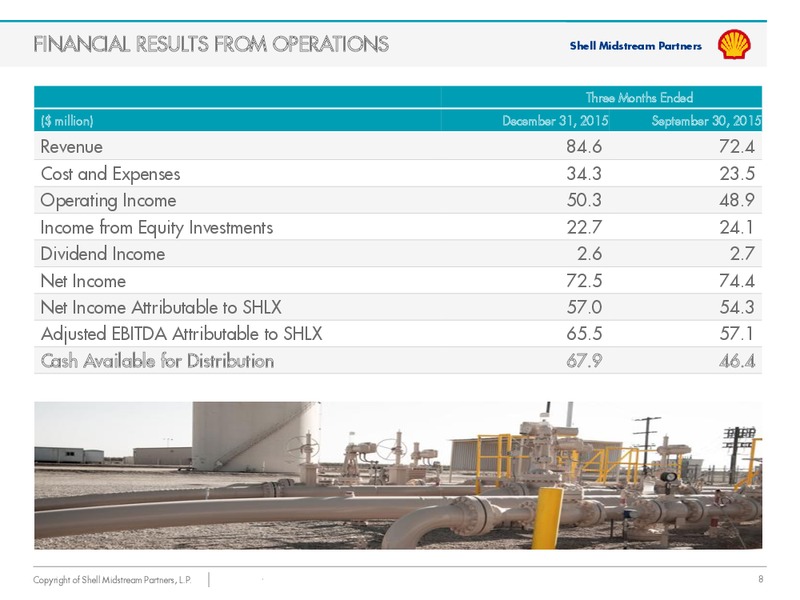This screenshot has width=800, height=600.
Task: Click the Revenue value 72.4
Action: [x=737, y=147]
